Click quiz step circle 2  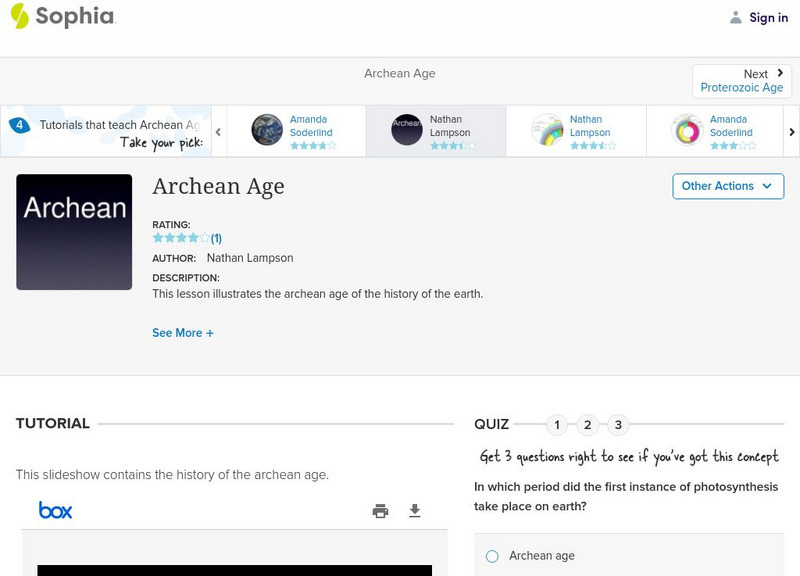coord(588,425)
